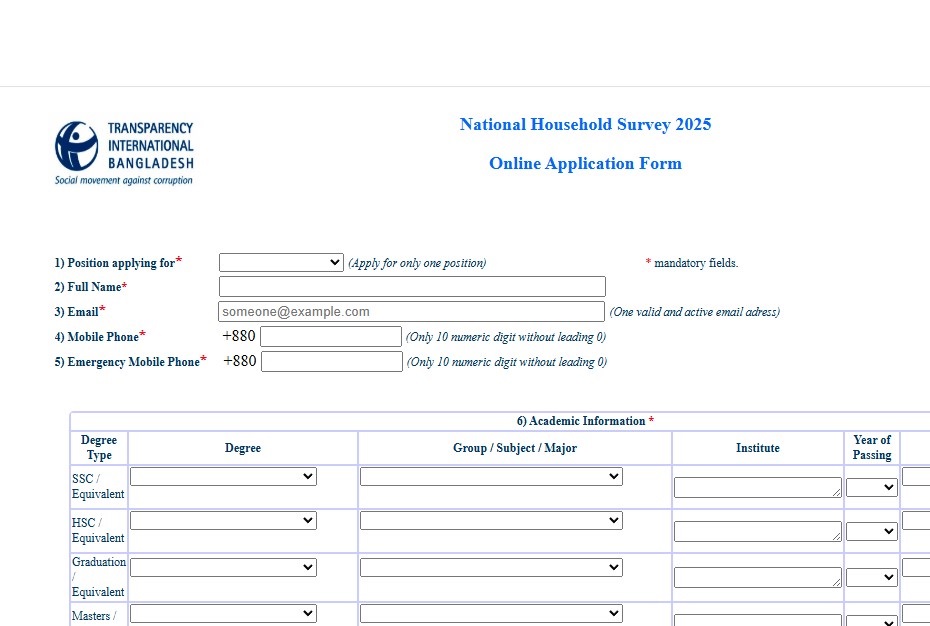
Task: Expand the Masters Group/Subject/Major dropdown
Action: pos(491,613)
